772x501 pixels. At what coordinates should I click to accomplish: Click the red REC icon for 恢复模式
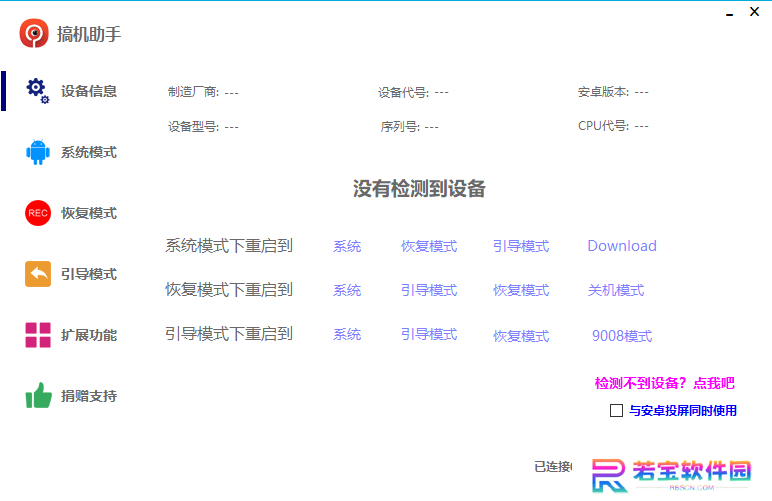point(38,213)
